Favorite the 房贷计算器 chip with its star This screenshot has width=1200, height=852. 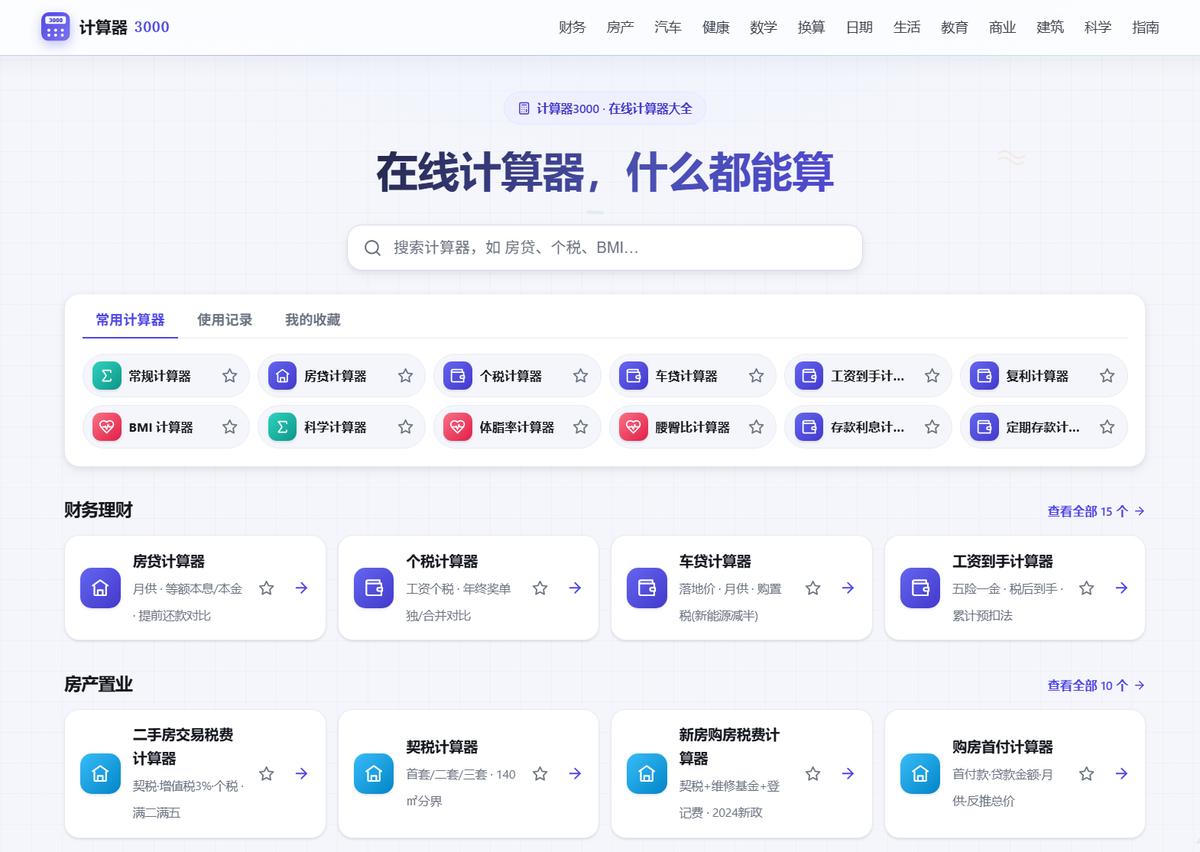pos(405,376)
